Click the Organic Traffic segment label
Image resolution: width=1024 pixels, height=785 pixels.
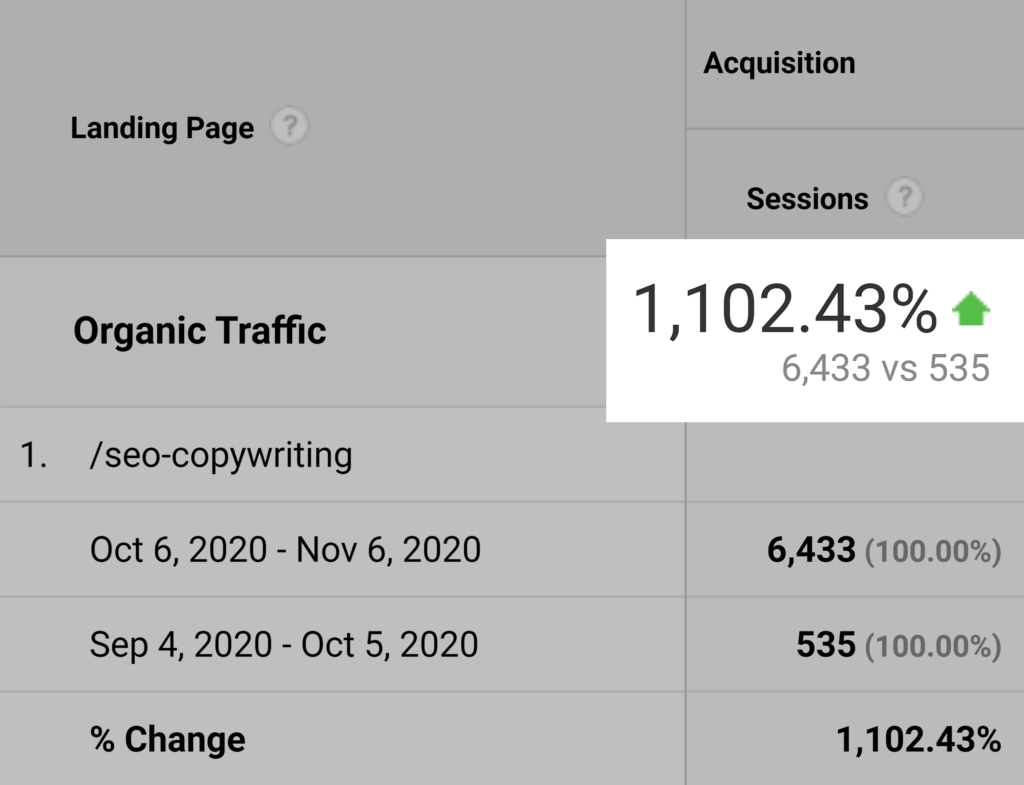click(200, 331)
